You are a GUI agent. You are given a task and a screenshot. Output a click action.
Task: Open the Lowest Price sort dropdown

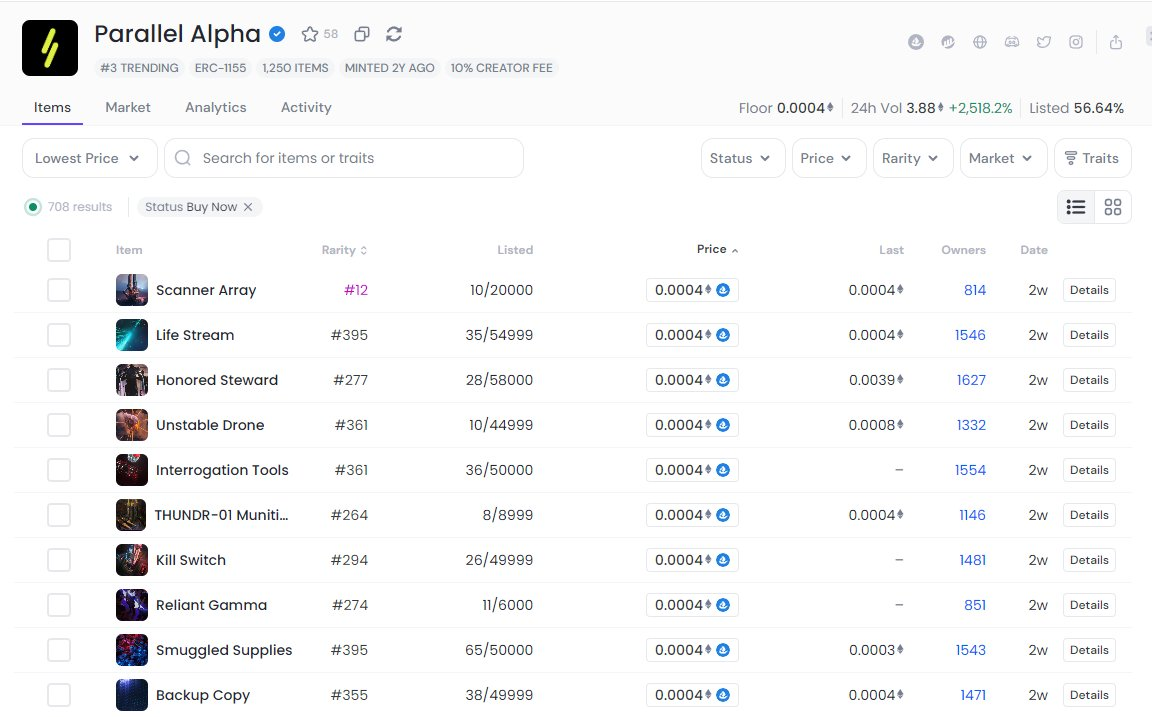(90, 158)
